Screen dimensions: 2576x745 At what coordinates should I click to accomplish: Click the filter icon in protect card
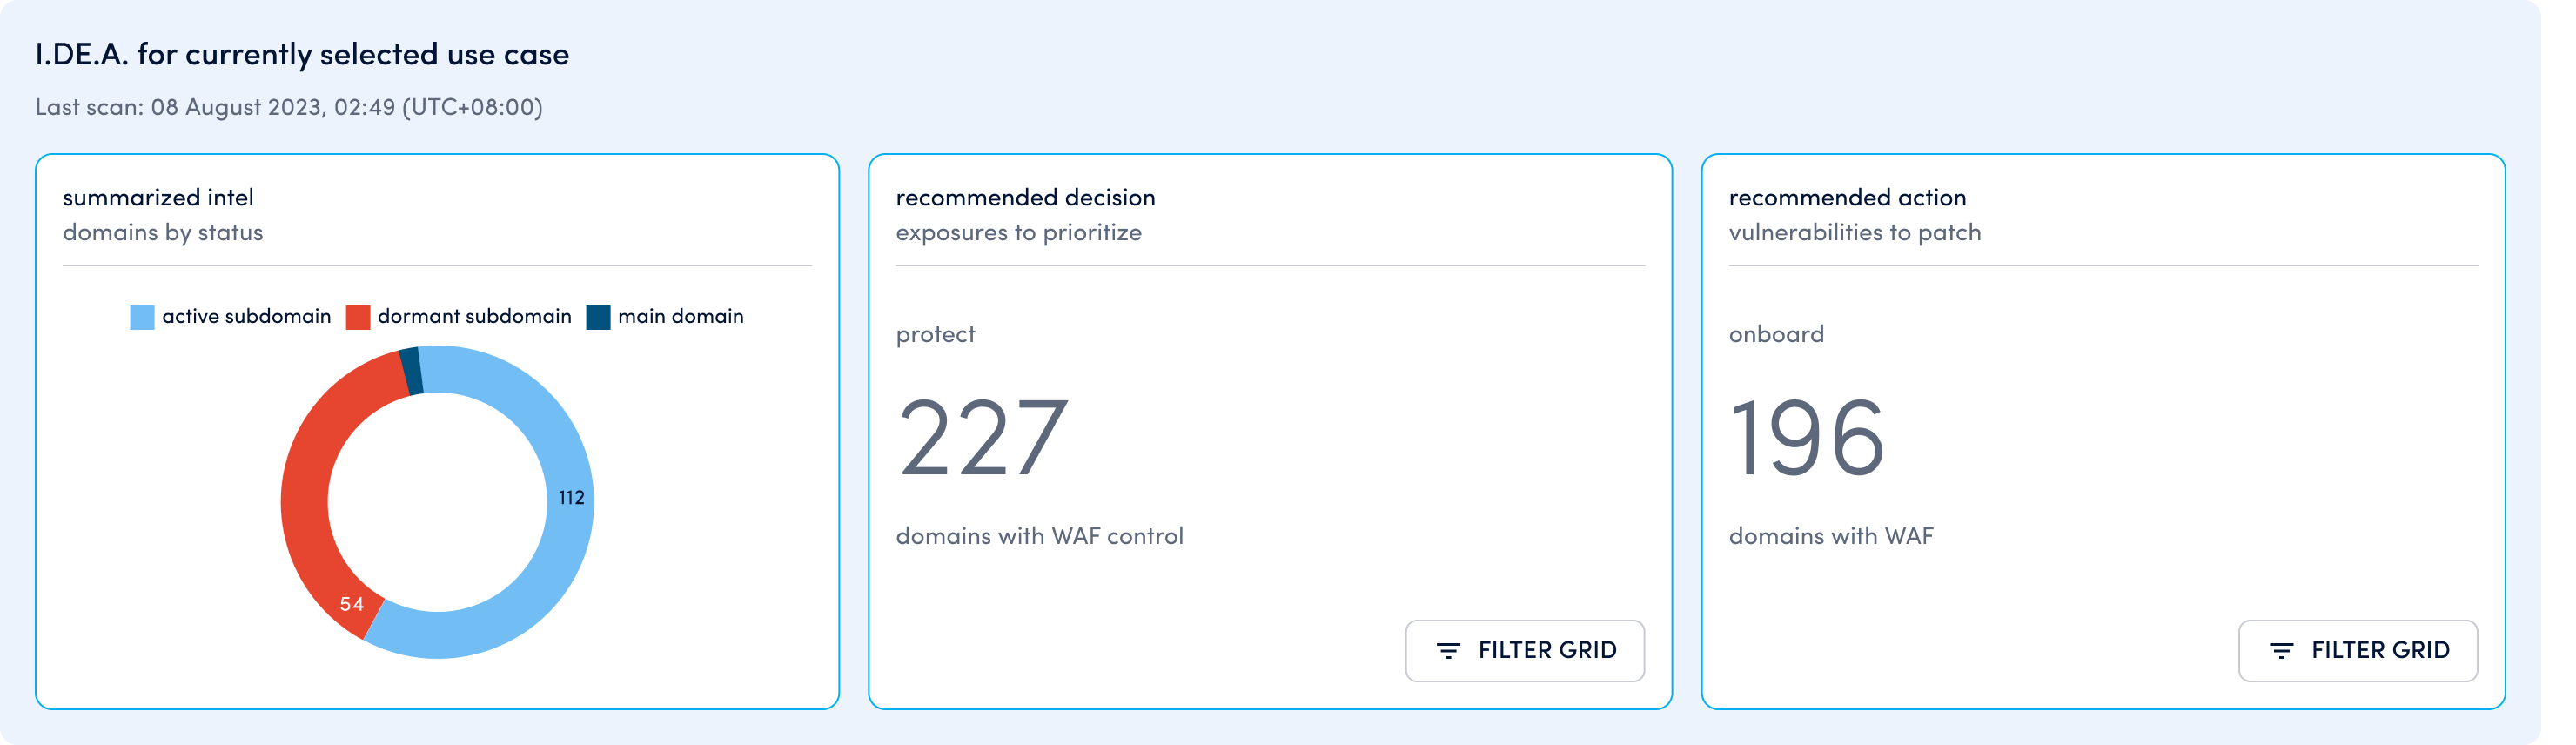click(x=1447, y=651)
